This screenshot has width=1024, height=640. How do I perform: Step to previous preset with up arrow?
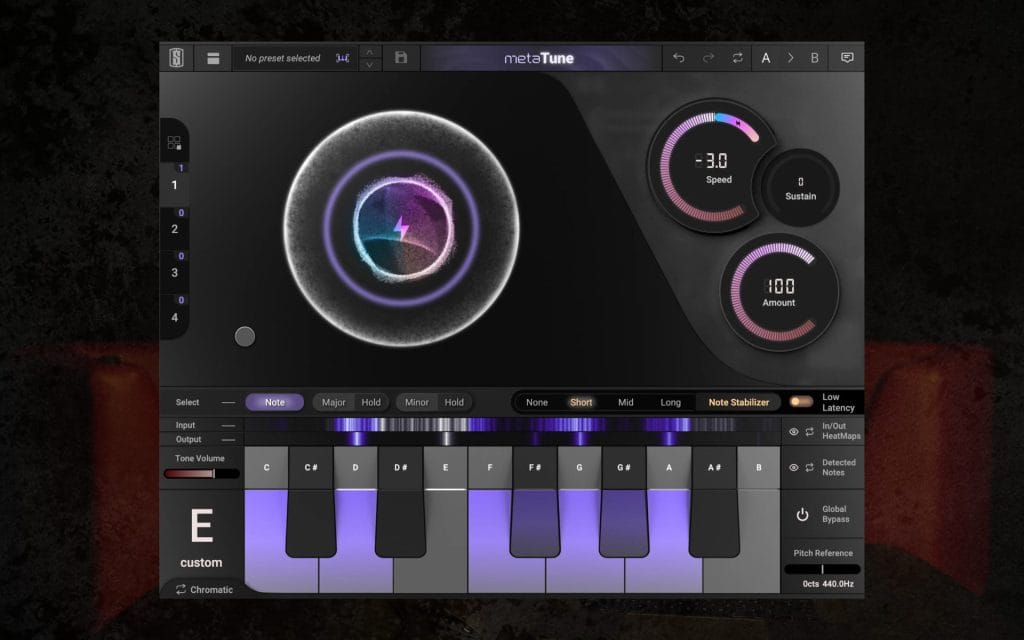[x=370, y=51]
